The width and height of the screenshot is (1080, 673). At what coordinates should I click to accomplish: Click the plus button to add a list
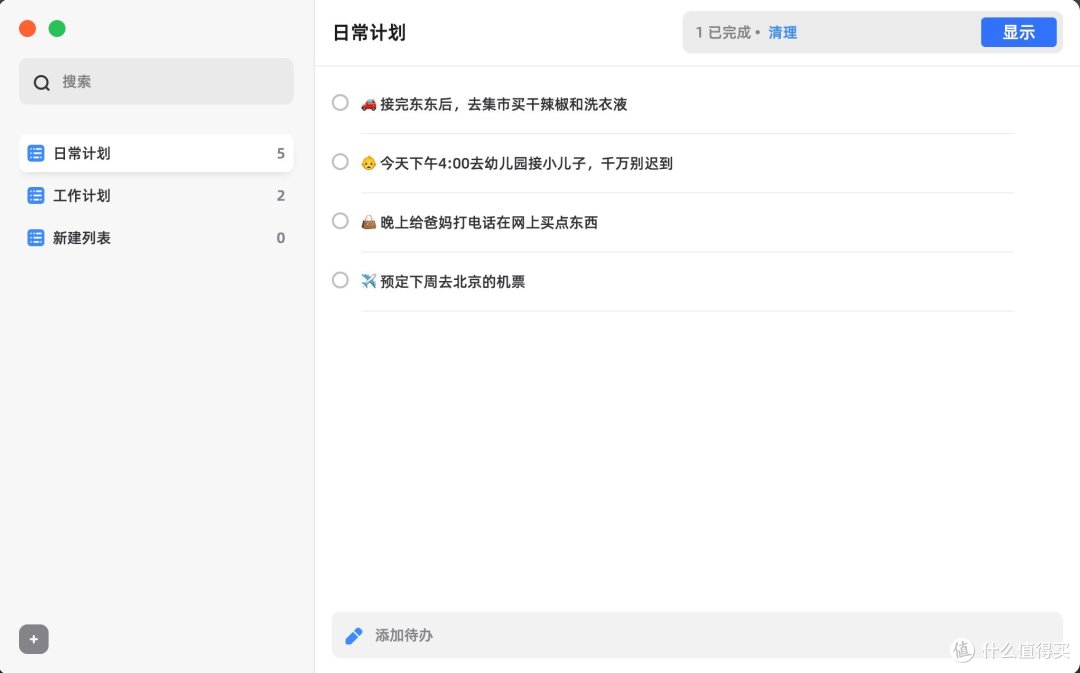tap(34, 639)
